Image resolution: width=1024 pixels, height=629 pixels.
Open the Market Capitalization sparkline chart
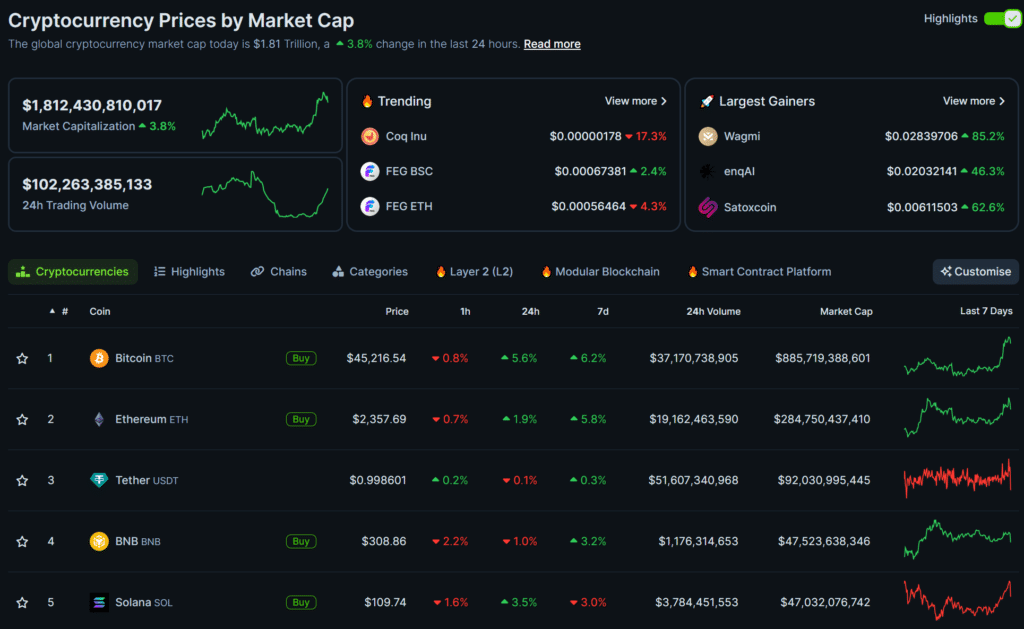[x=265, y=116]
